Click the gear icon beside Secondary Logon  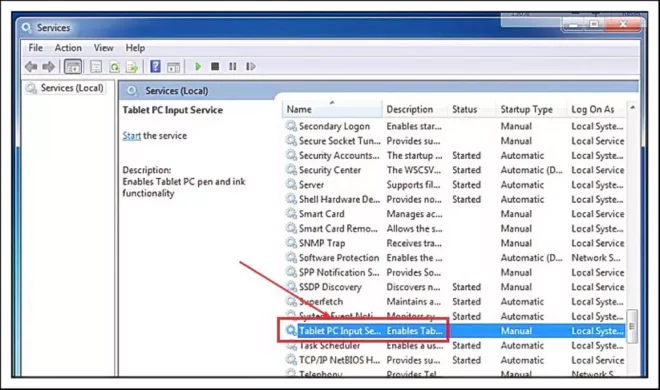(291, 126)
